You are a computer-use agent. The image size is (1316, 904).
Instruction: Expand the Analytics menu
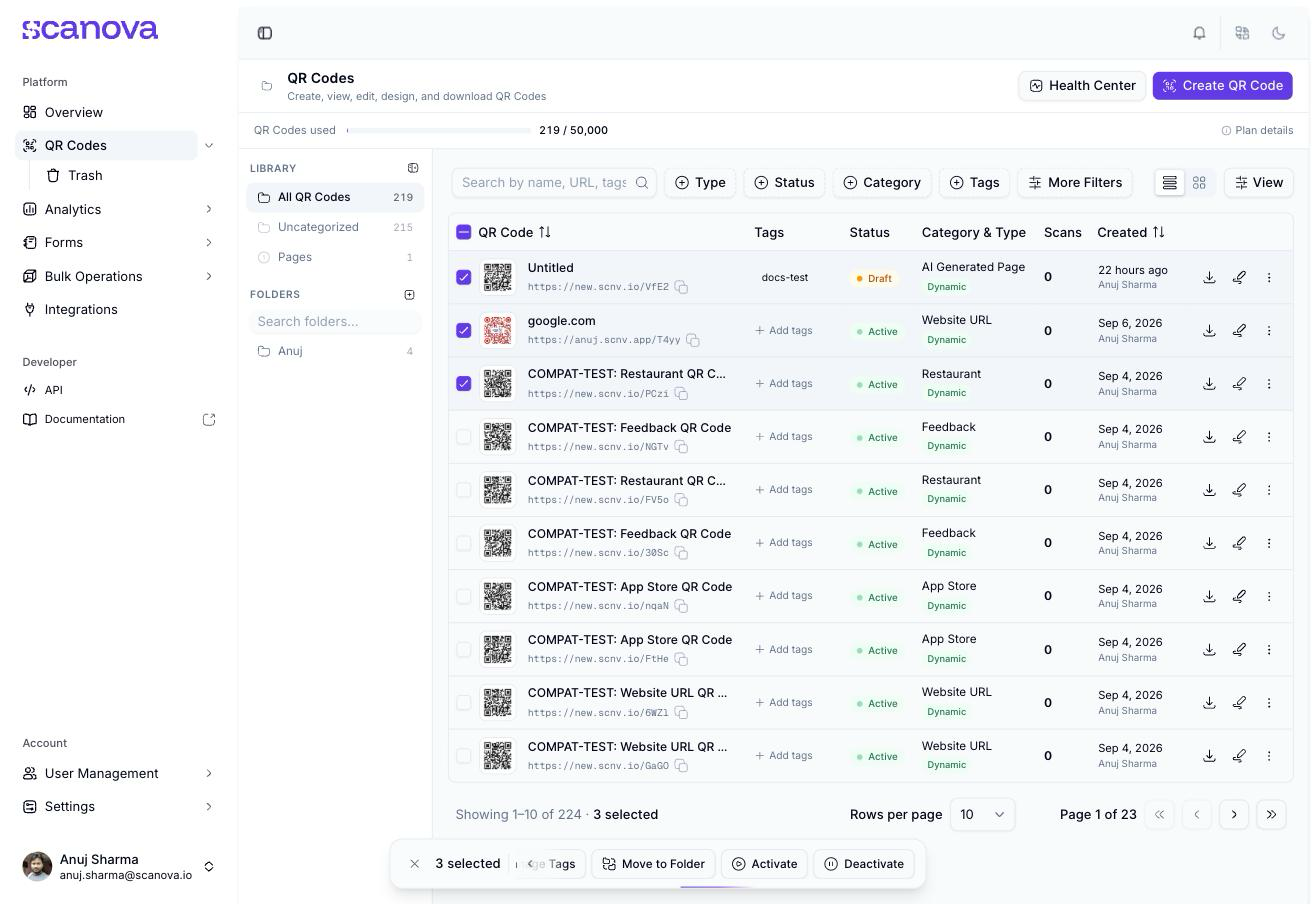pyautogui.click(x=209, y=209)
